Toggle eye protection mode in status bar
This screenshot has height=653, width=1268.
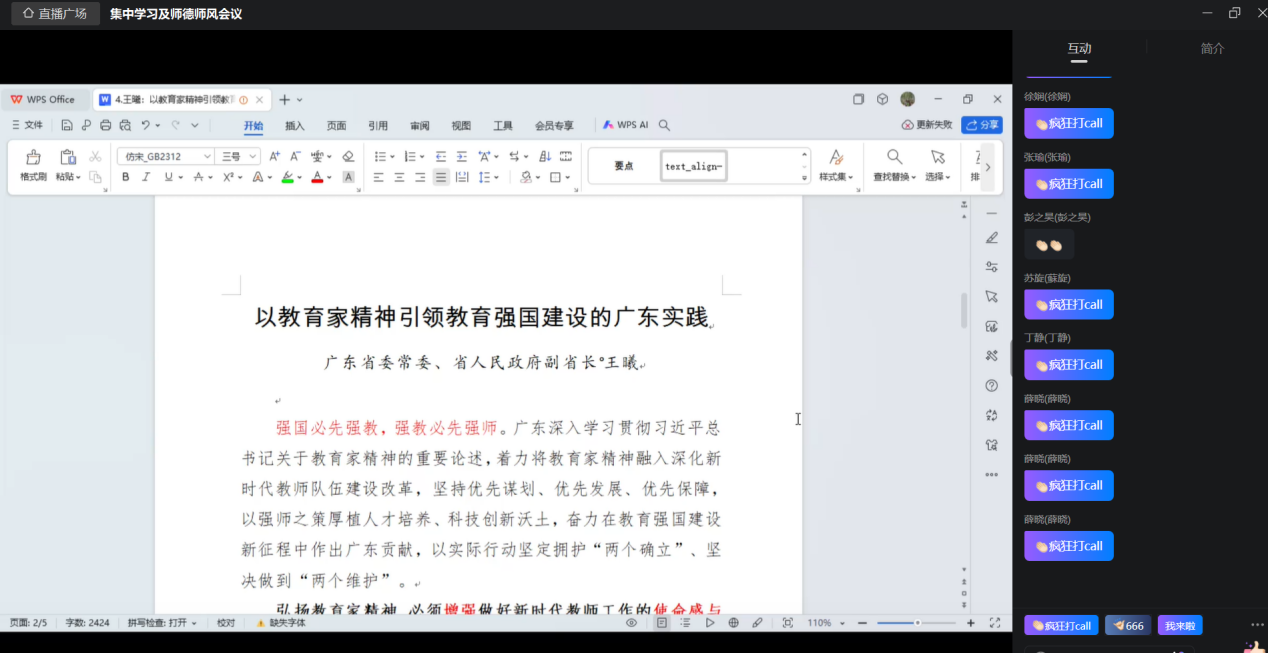(631, 623)
